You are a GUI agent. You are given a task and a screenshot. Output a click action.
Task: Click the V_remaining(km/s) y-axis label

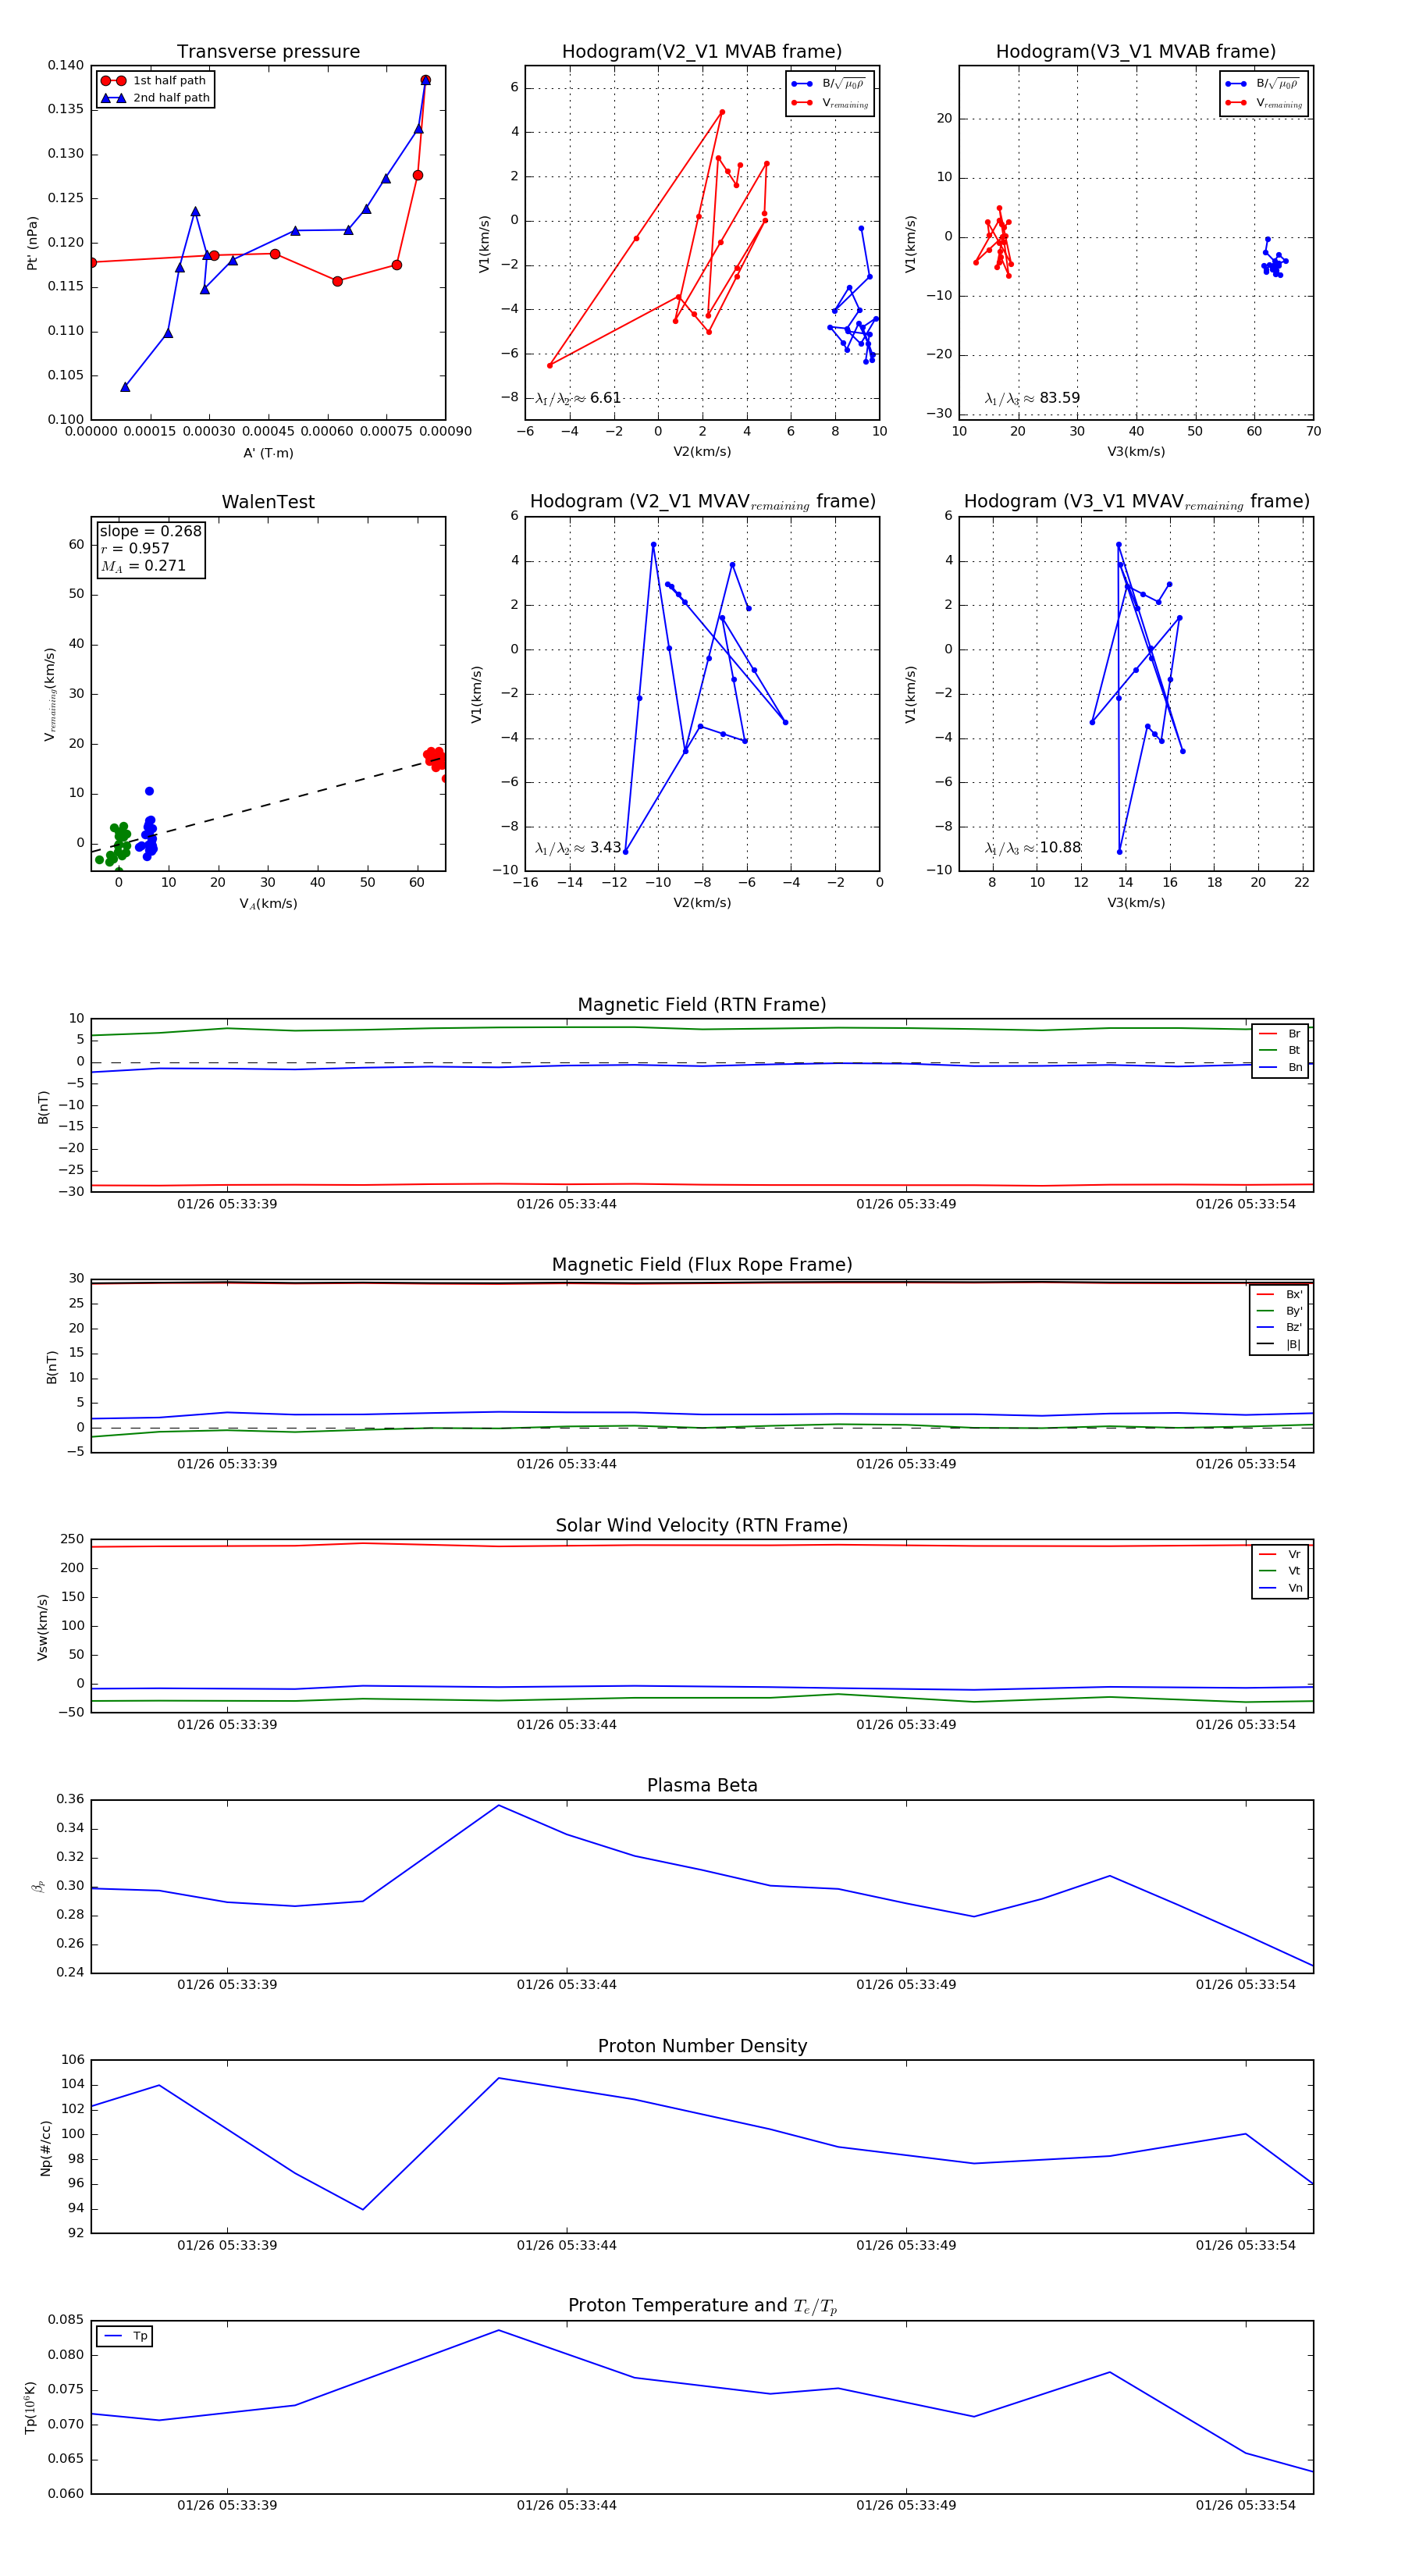tap(49, 694)
